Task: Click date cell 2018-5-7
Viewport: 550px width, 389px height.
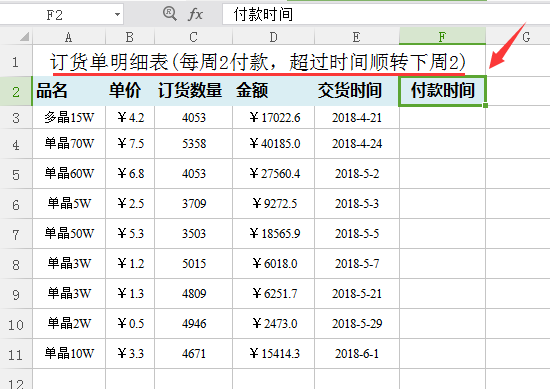Action: coord(357,264)
